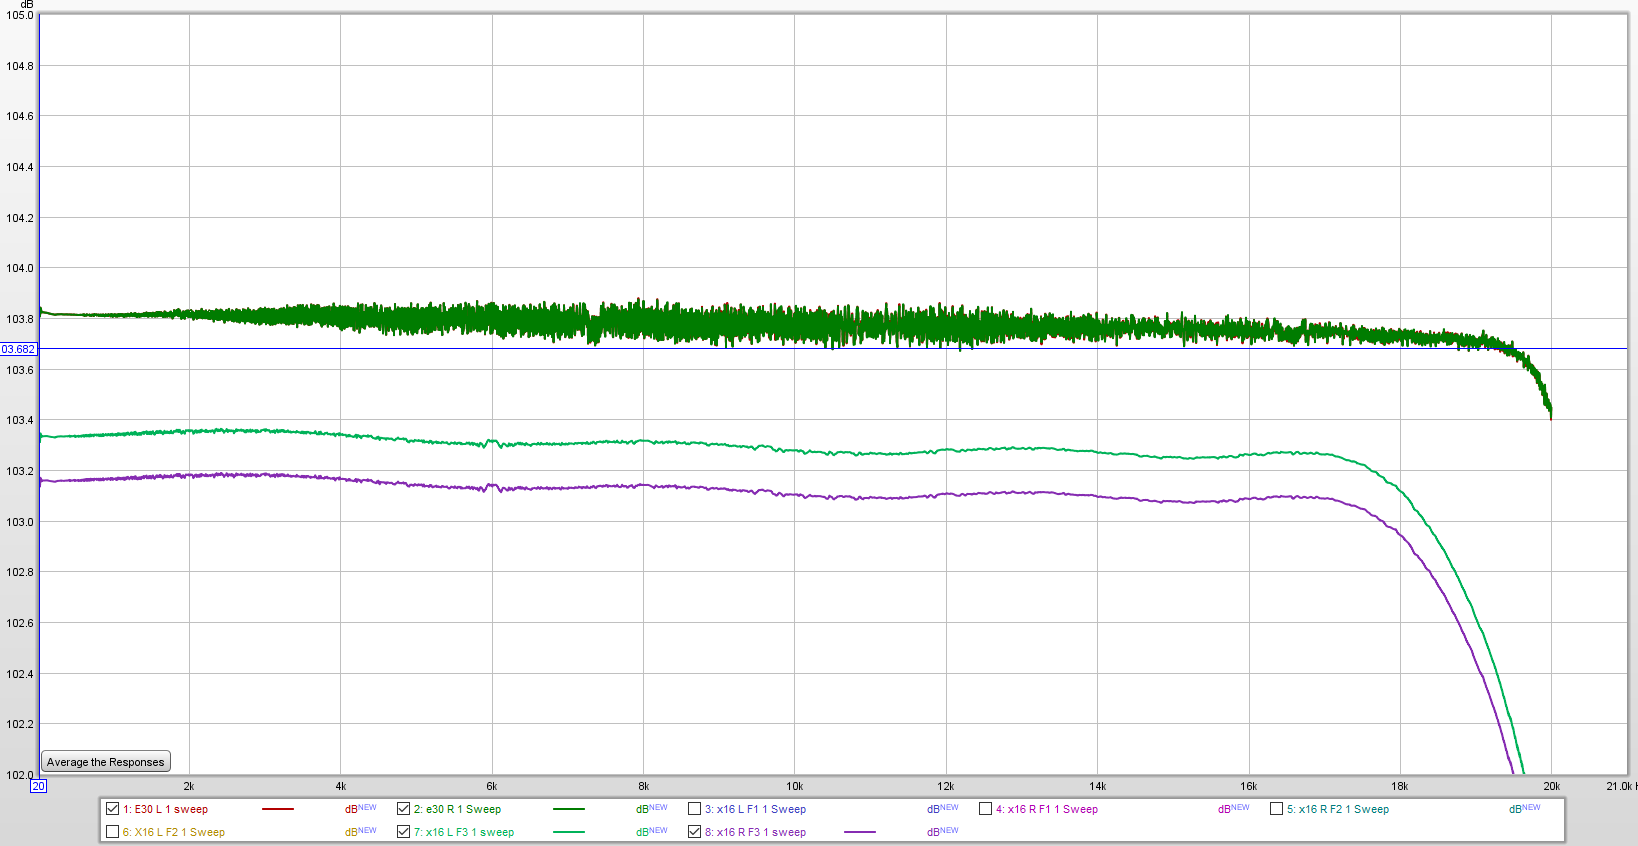The height and width of the screenshot is (846, 1638).
Task: Uncheck the 2: e30 R 1 Sweep checkbox
Action: click(403, 809)
